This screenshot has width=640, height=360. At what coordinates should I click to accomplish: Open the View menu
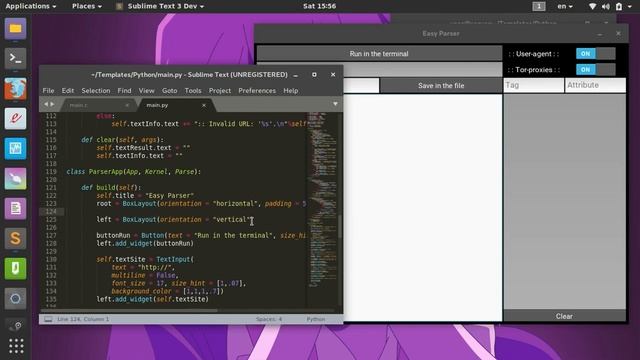pyautogui.click(x=146, y=91)
